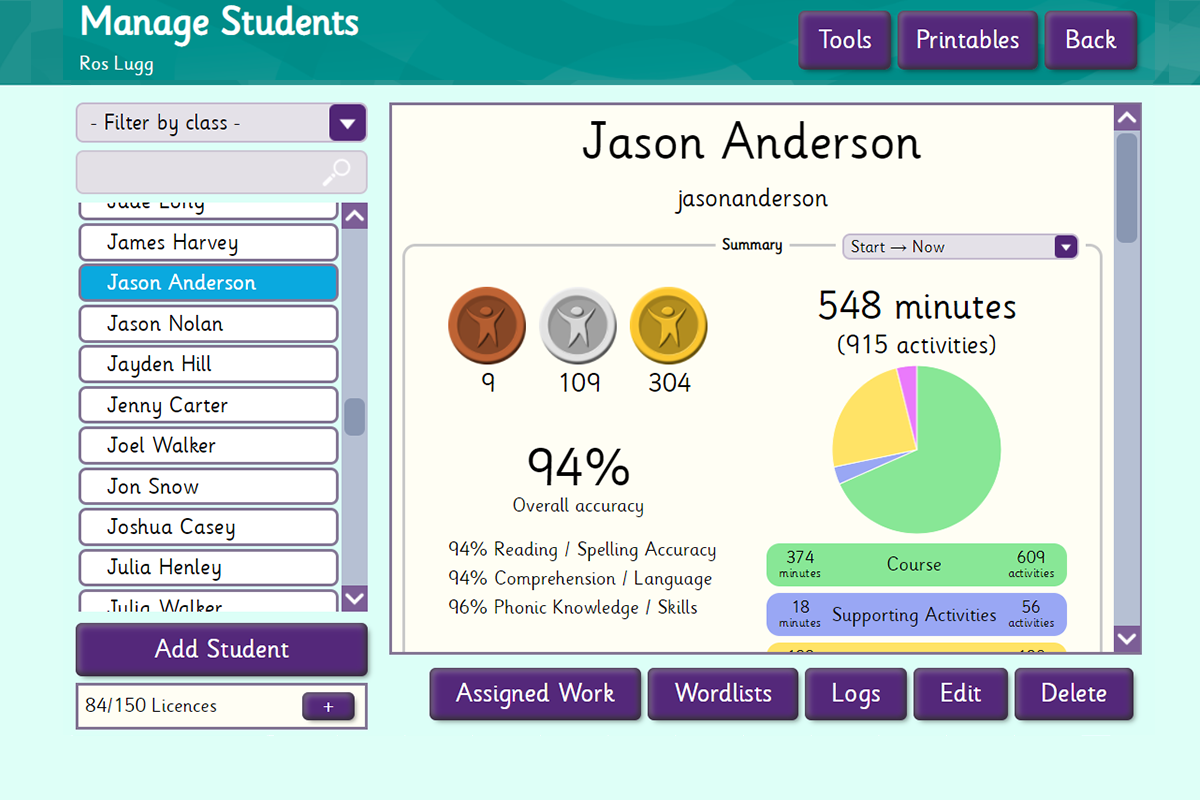
Task: Open the Tools menu
Action: click(844, 41)
